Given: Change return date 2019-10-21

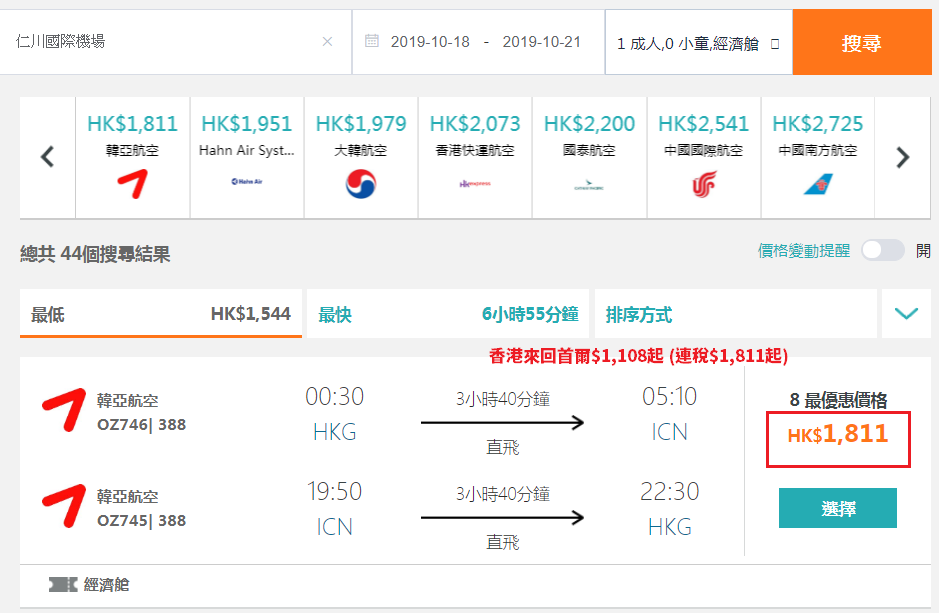Looking at the screenshot, I should tap(541, 42).
